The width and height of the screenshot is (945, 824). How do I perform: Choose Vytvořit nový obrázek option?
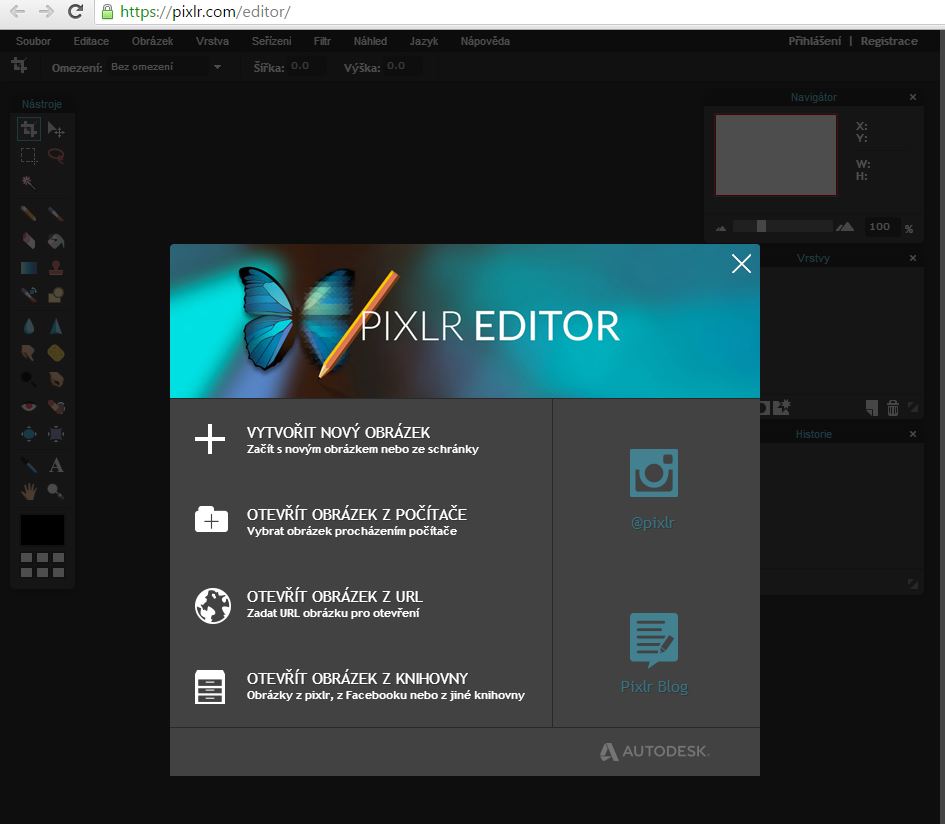click(360, 439)
